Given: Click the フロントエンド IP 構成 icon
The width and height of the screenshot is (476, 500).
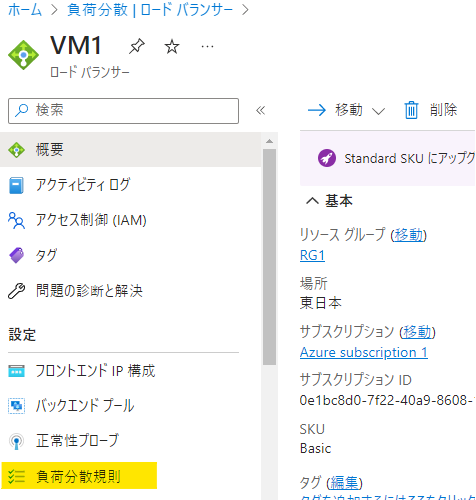Looking at the screenshot, I should click(x=16, y=371).
